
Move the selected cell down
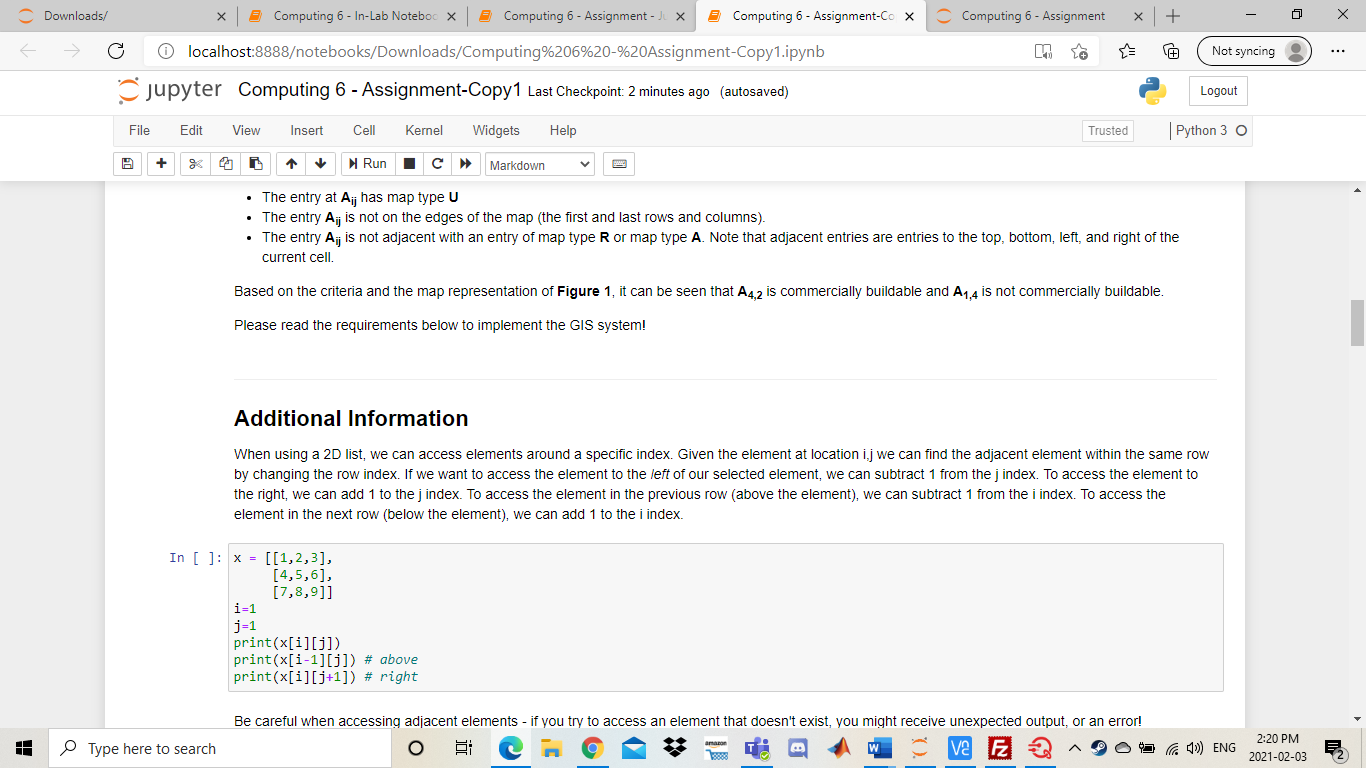point(319,163)
